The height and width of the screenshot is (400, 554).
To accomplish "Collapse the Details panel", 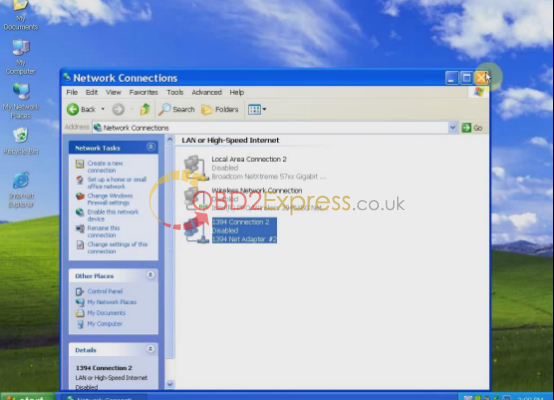I will (x=151, y=349).
